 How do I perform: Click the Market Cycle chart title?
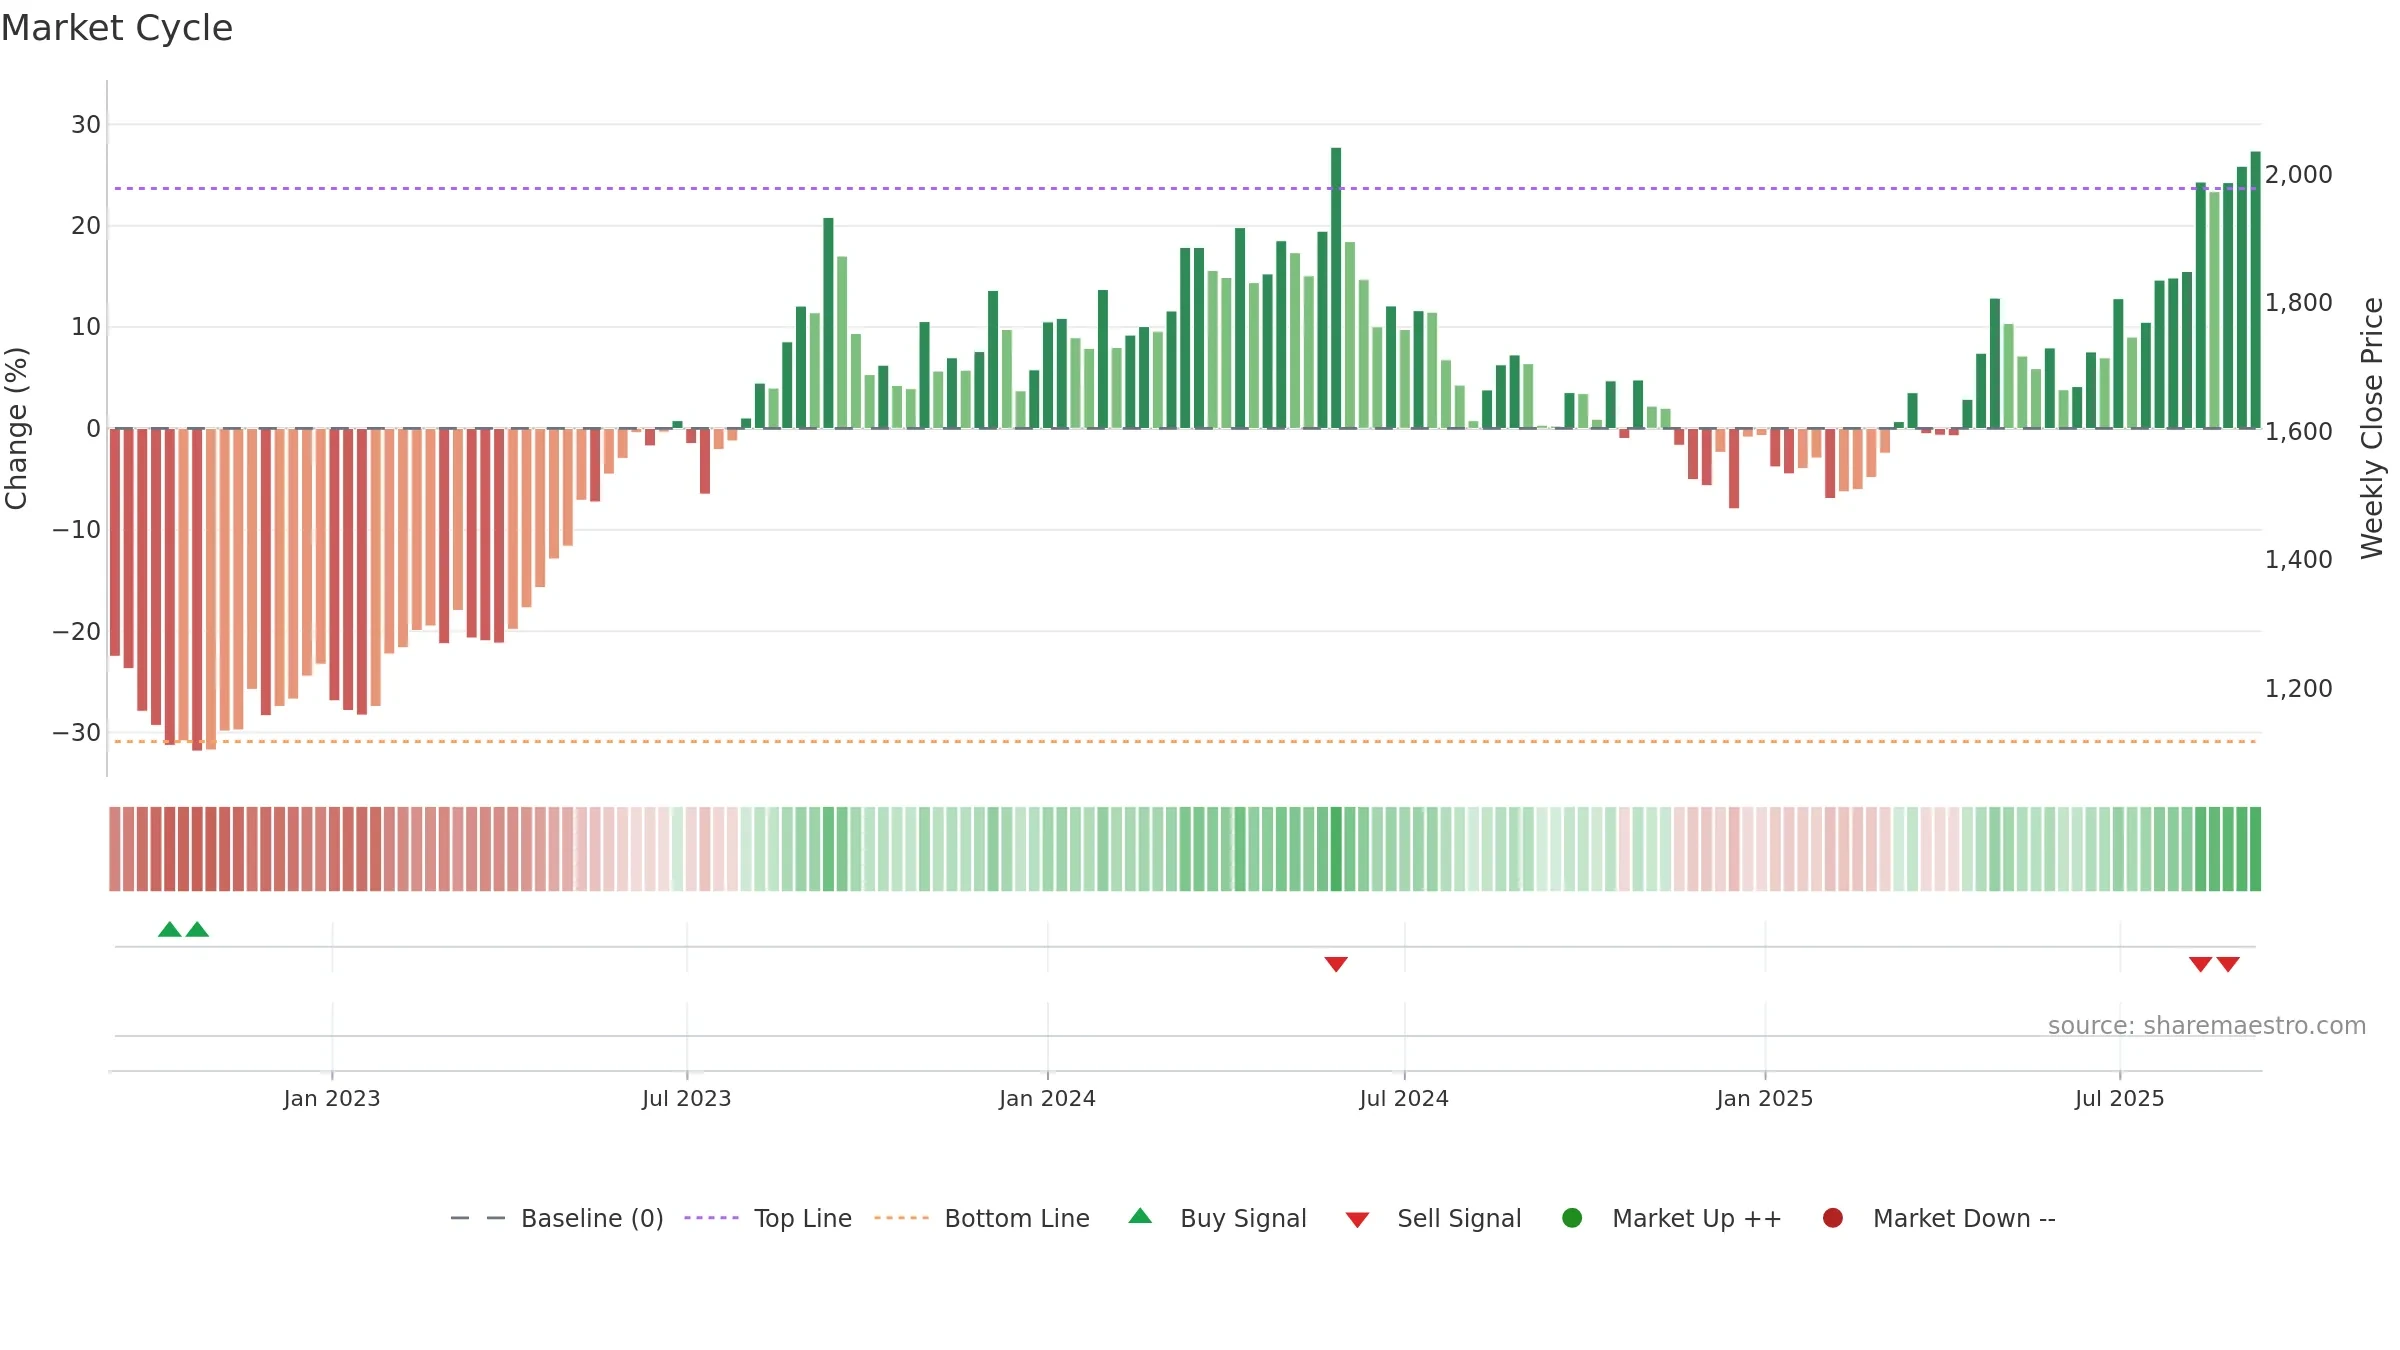[x=117, y=28]
